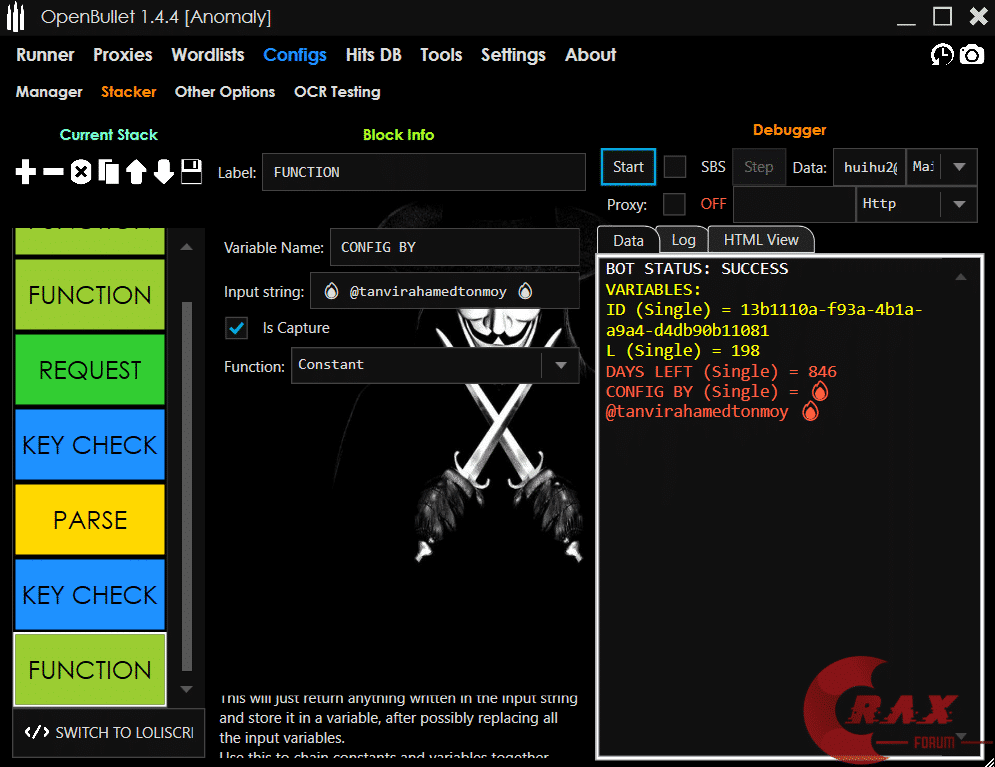The image size is (995, 767).
Task: Clone the selected block with copy icon
Action: (109, 172)
